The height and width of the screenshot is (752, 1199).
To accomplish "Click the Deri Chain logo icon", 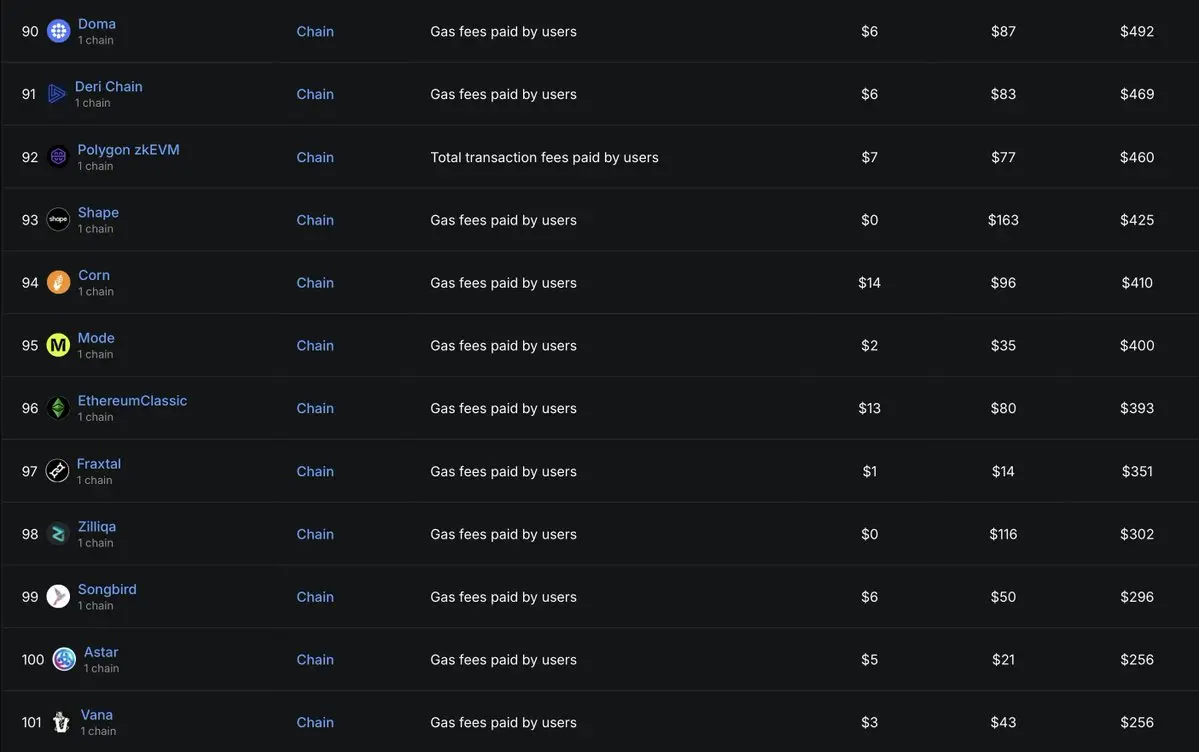I will (x=57, y=94).
